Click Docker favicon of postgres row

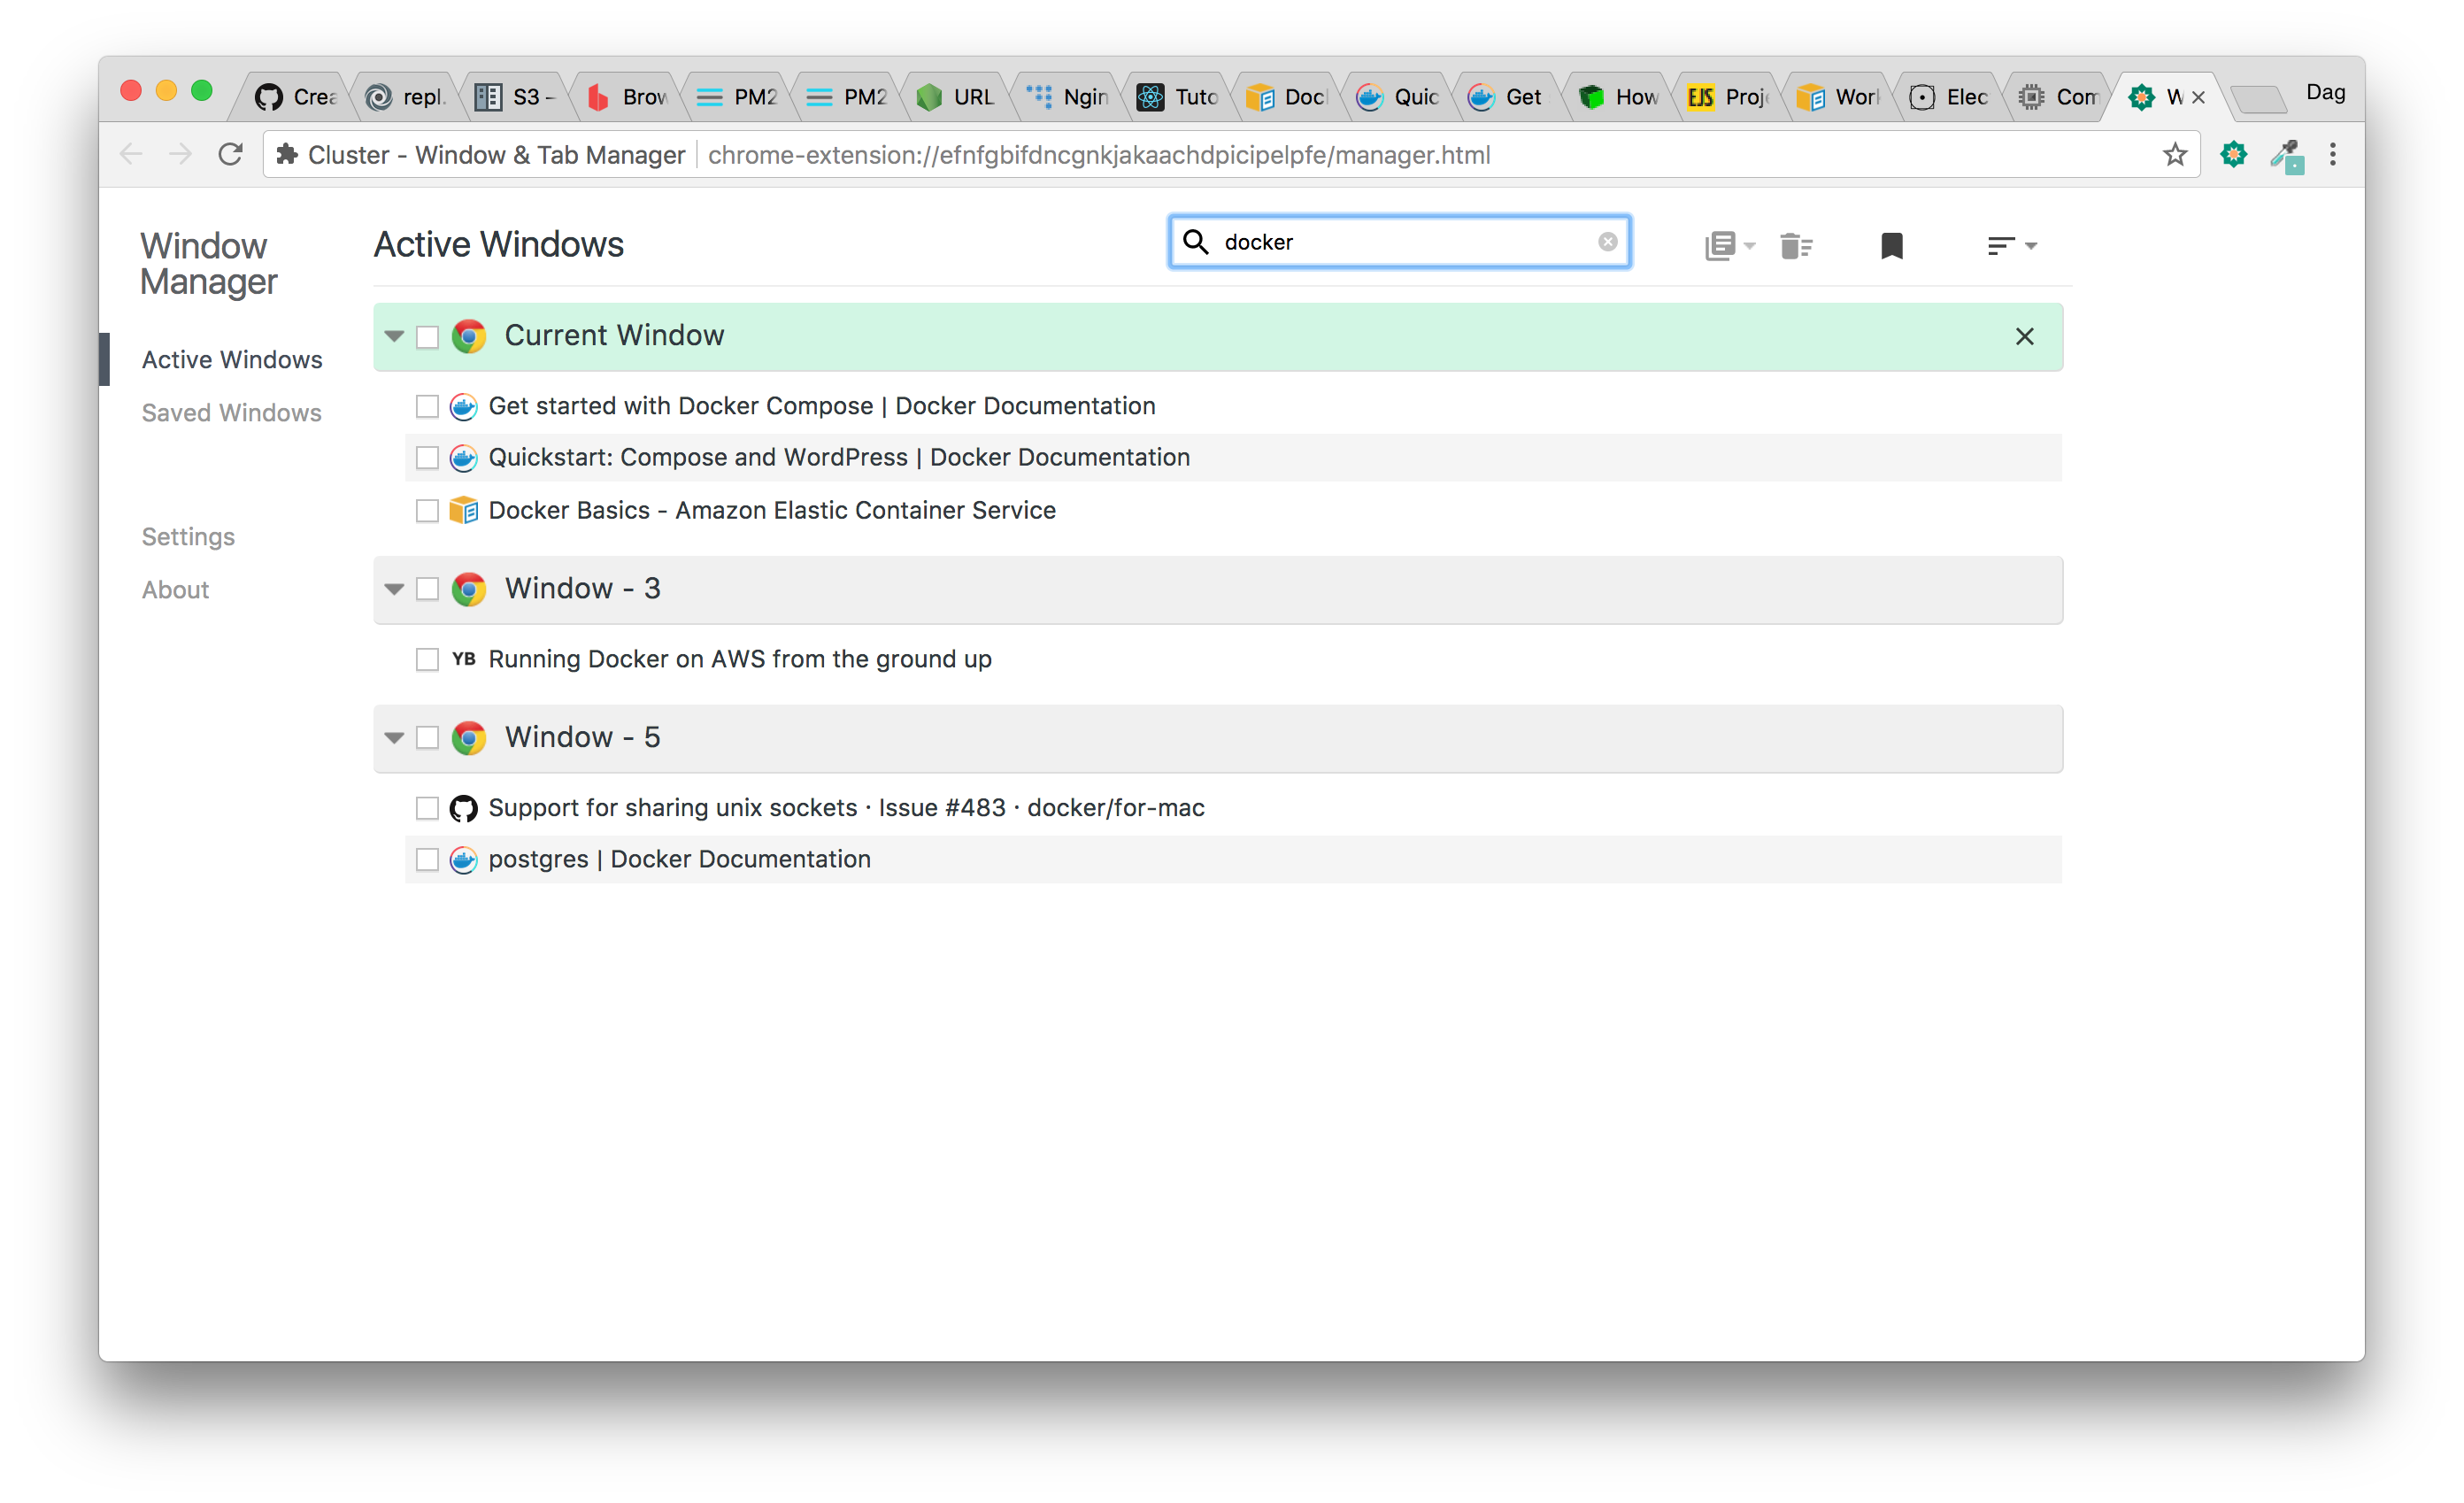463,860
